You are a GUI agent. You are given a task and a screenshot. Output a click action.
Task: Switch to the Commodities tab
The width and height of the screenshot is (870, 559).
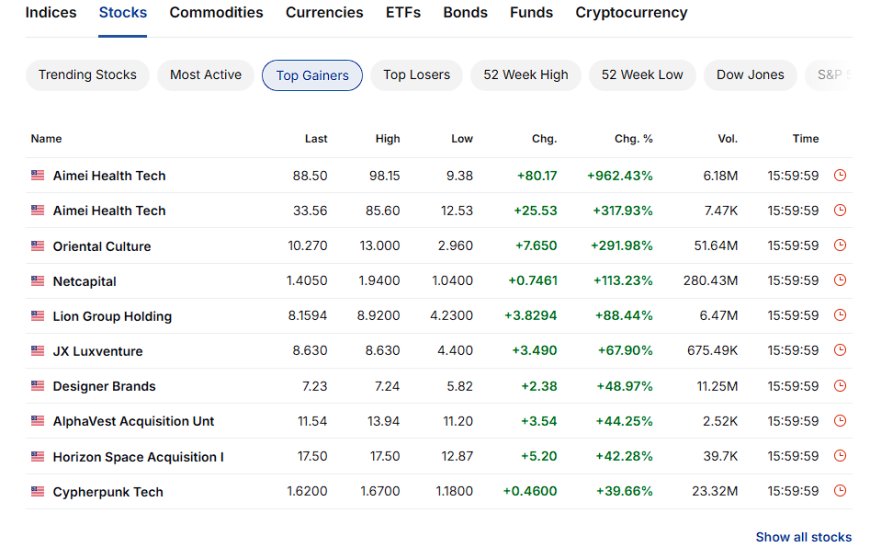point(216,12)
